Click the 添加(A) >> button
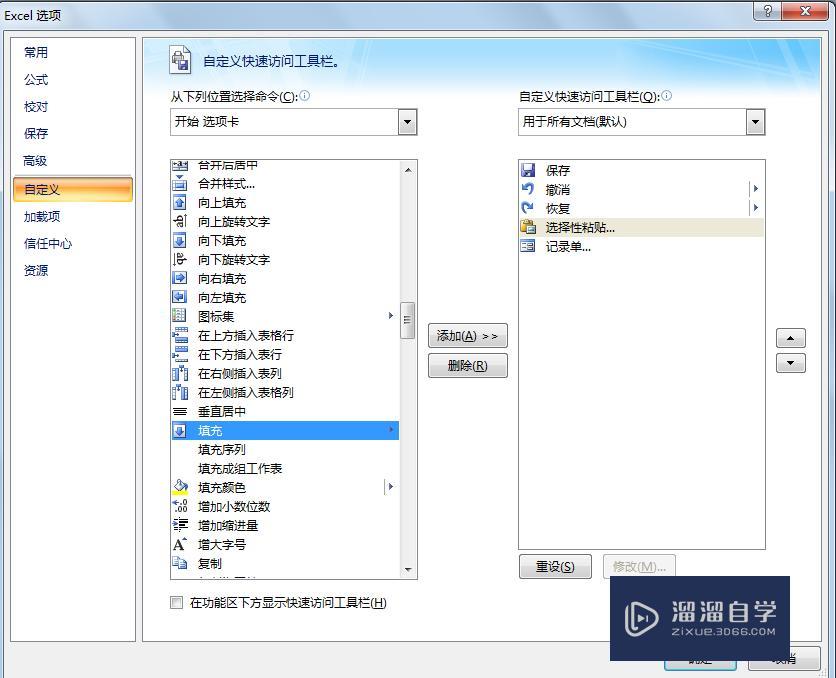 468,336
